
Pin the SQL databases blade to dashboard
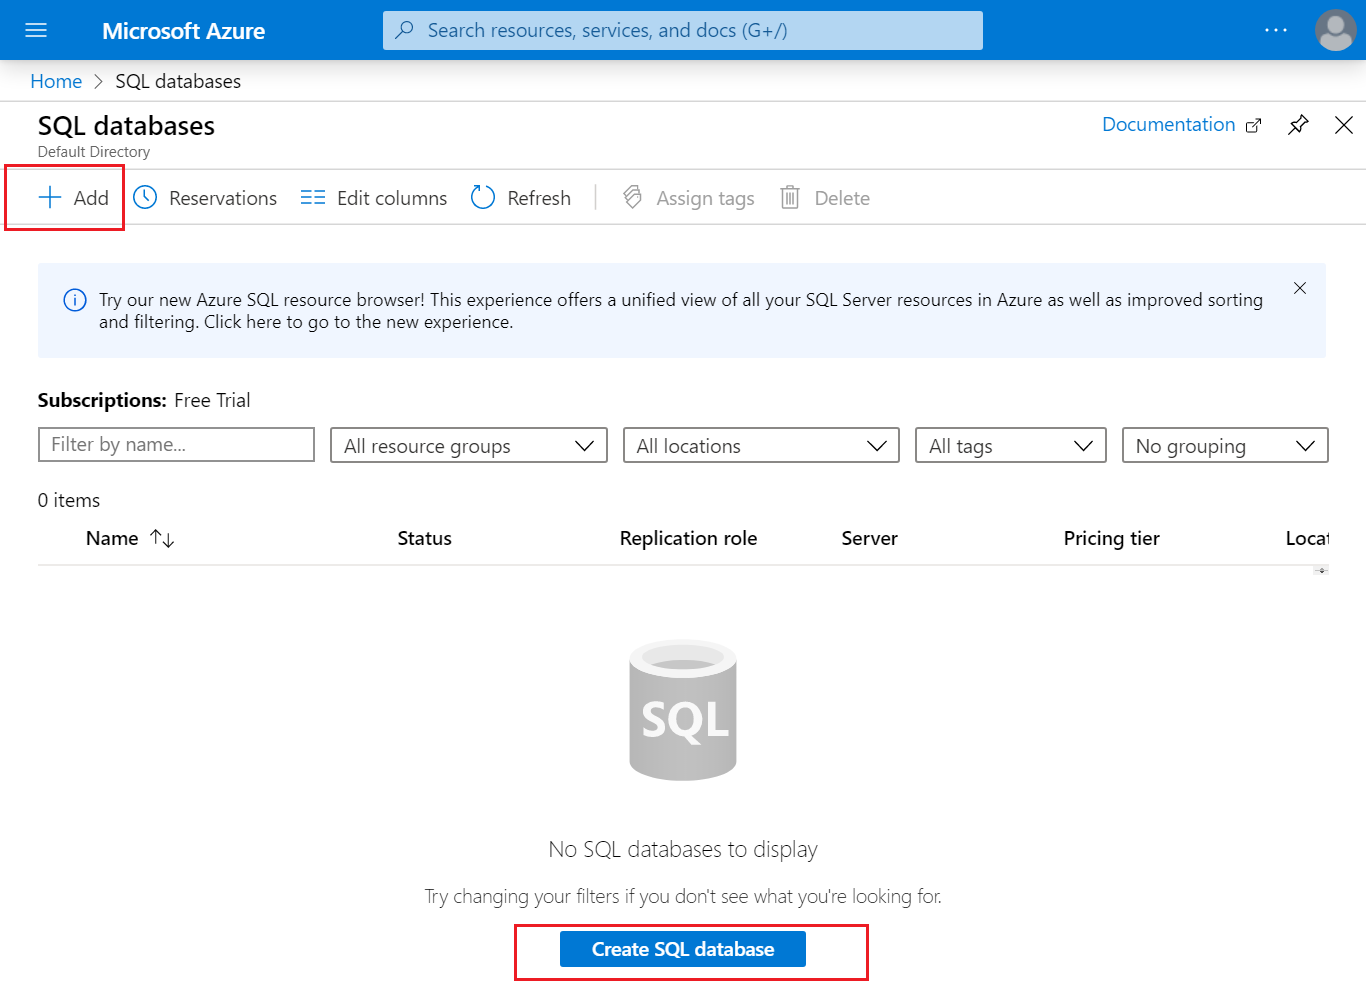tap(1298, 124)
